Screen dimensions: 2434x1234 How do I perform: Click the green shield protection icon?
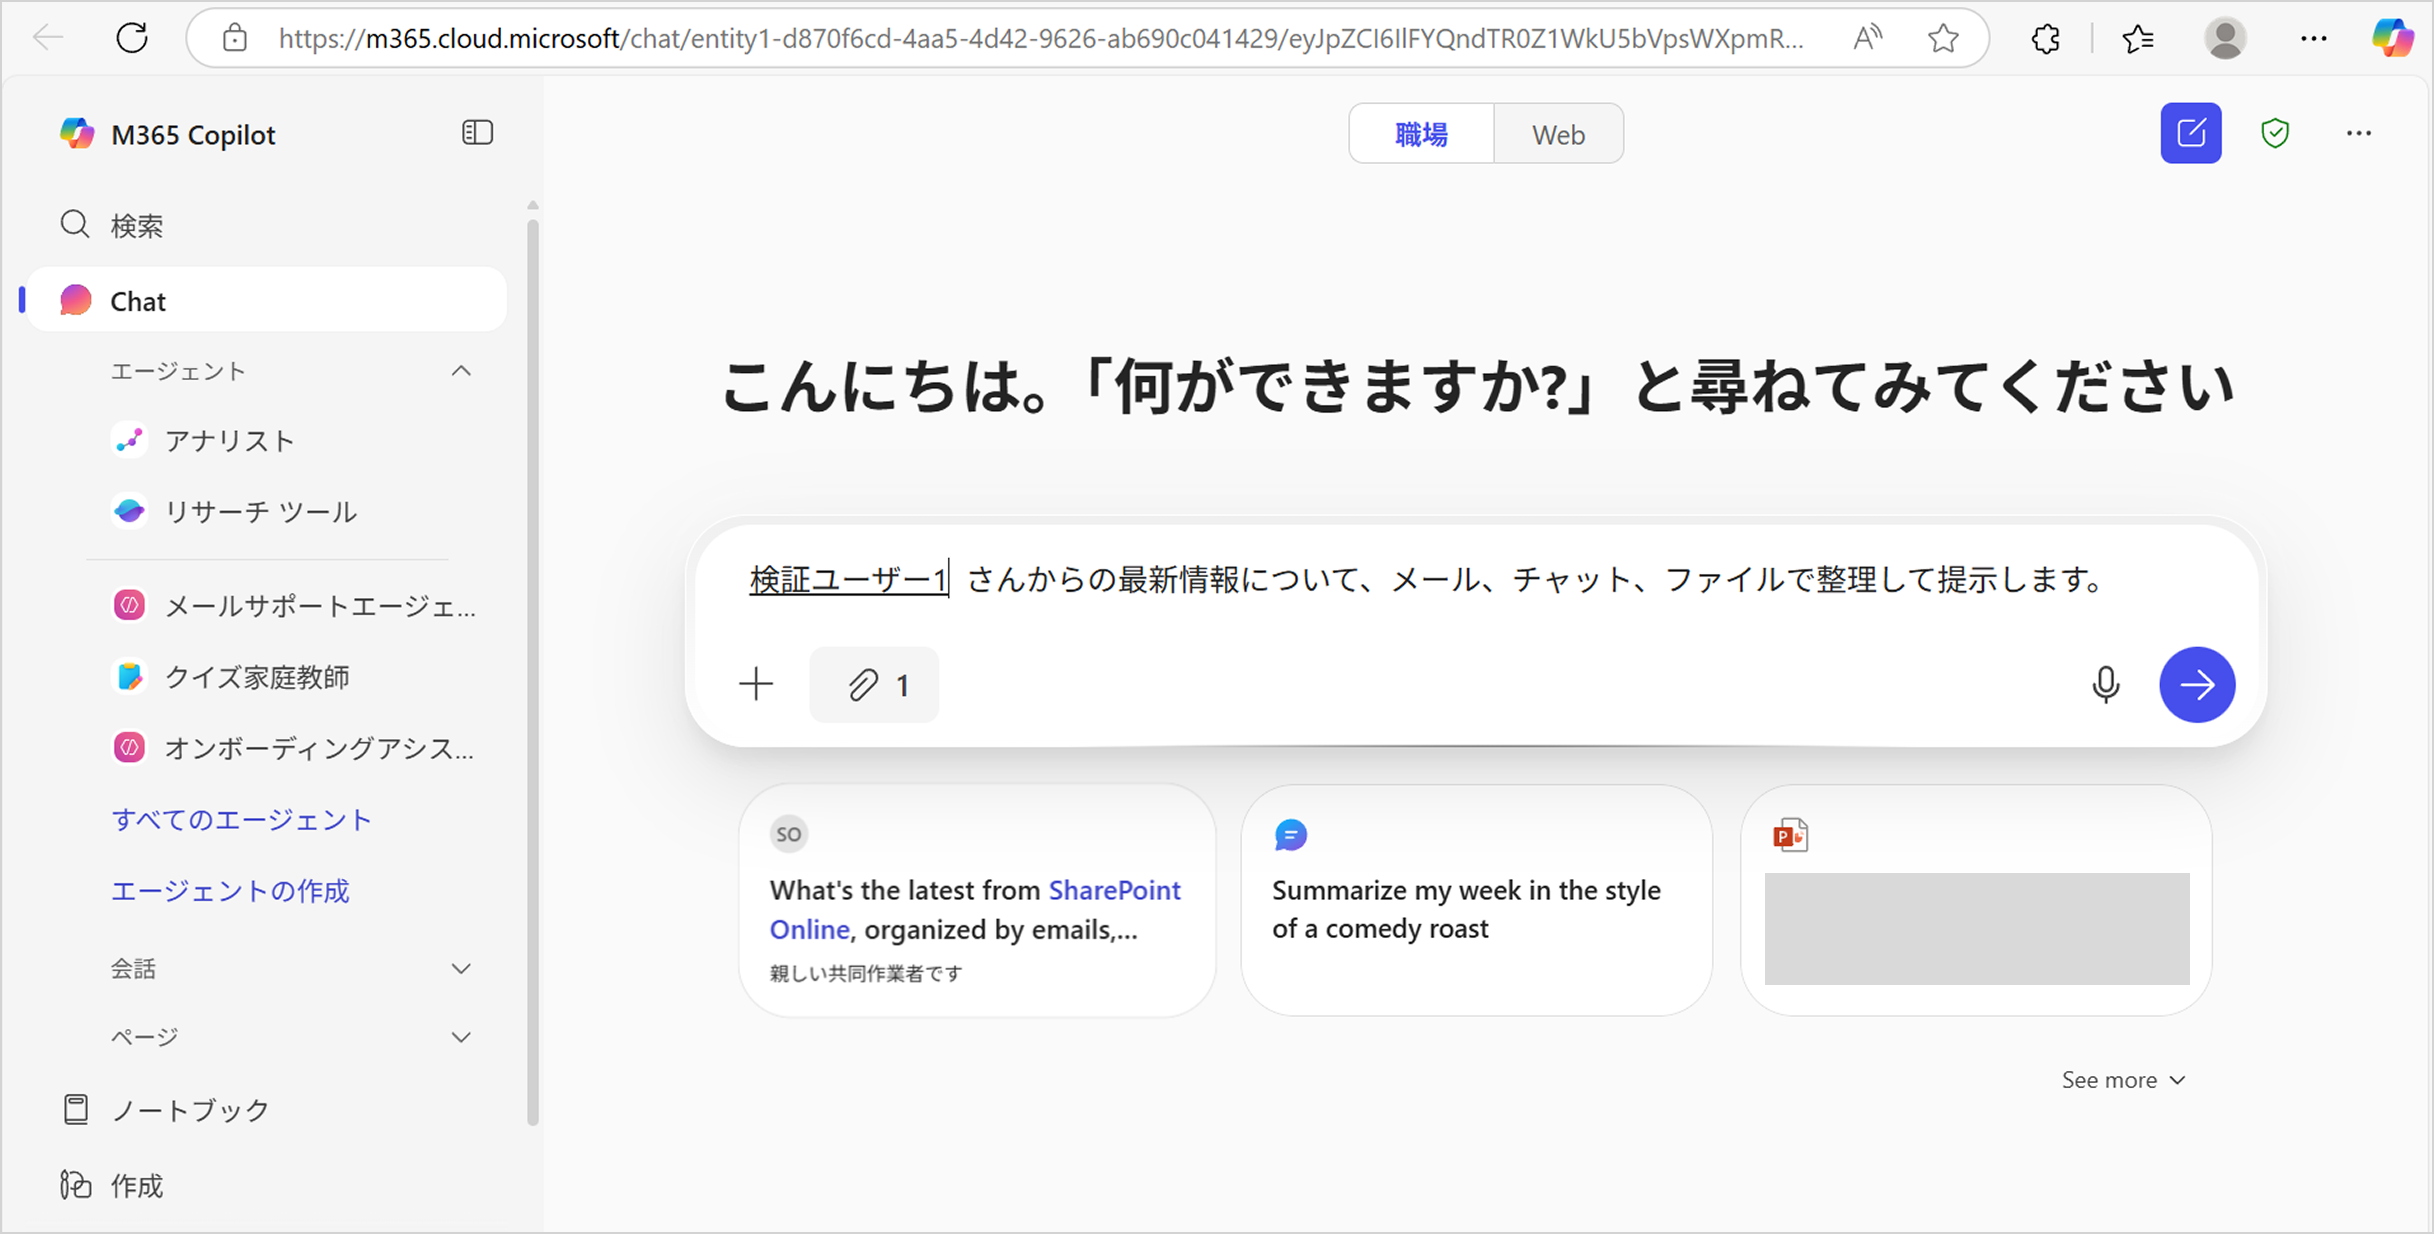click(x=2275, y=133)
